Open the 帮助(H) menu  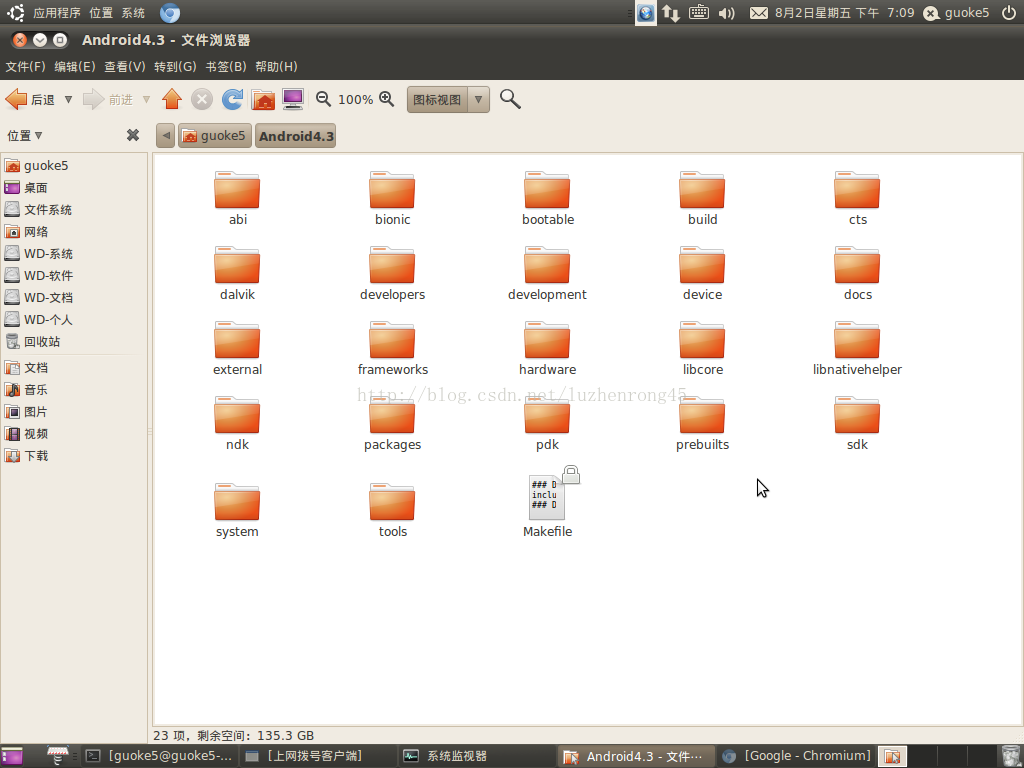tap(276, 67)
